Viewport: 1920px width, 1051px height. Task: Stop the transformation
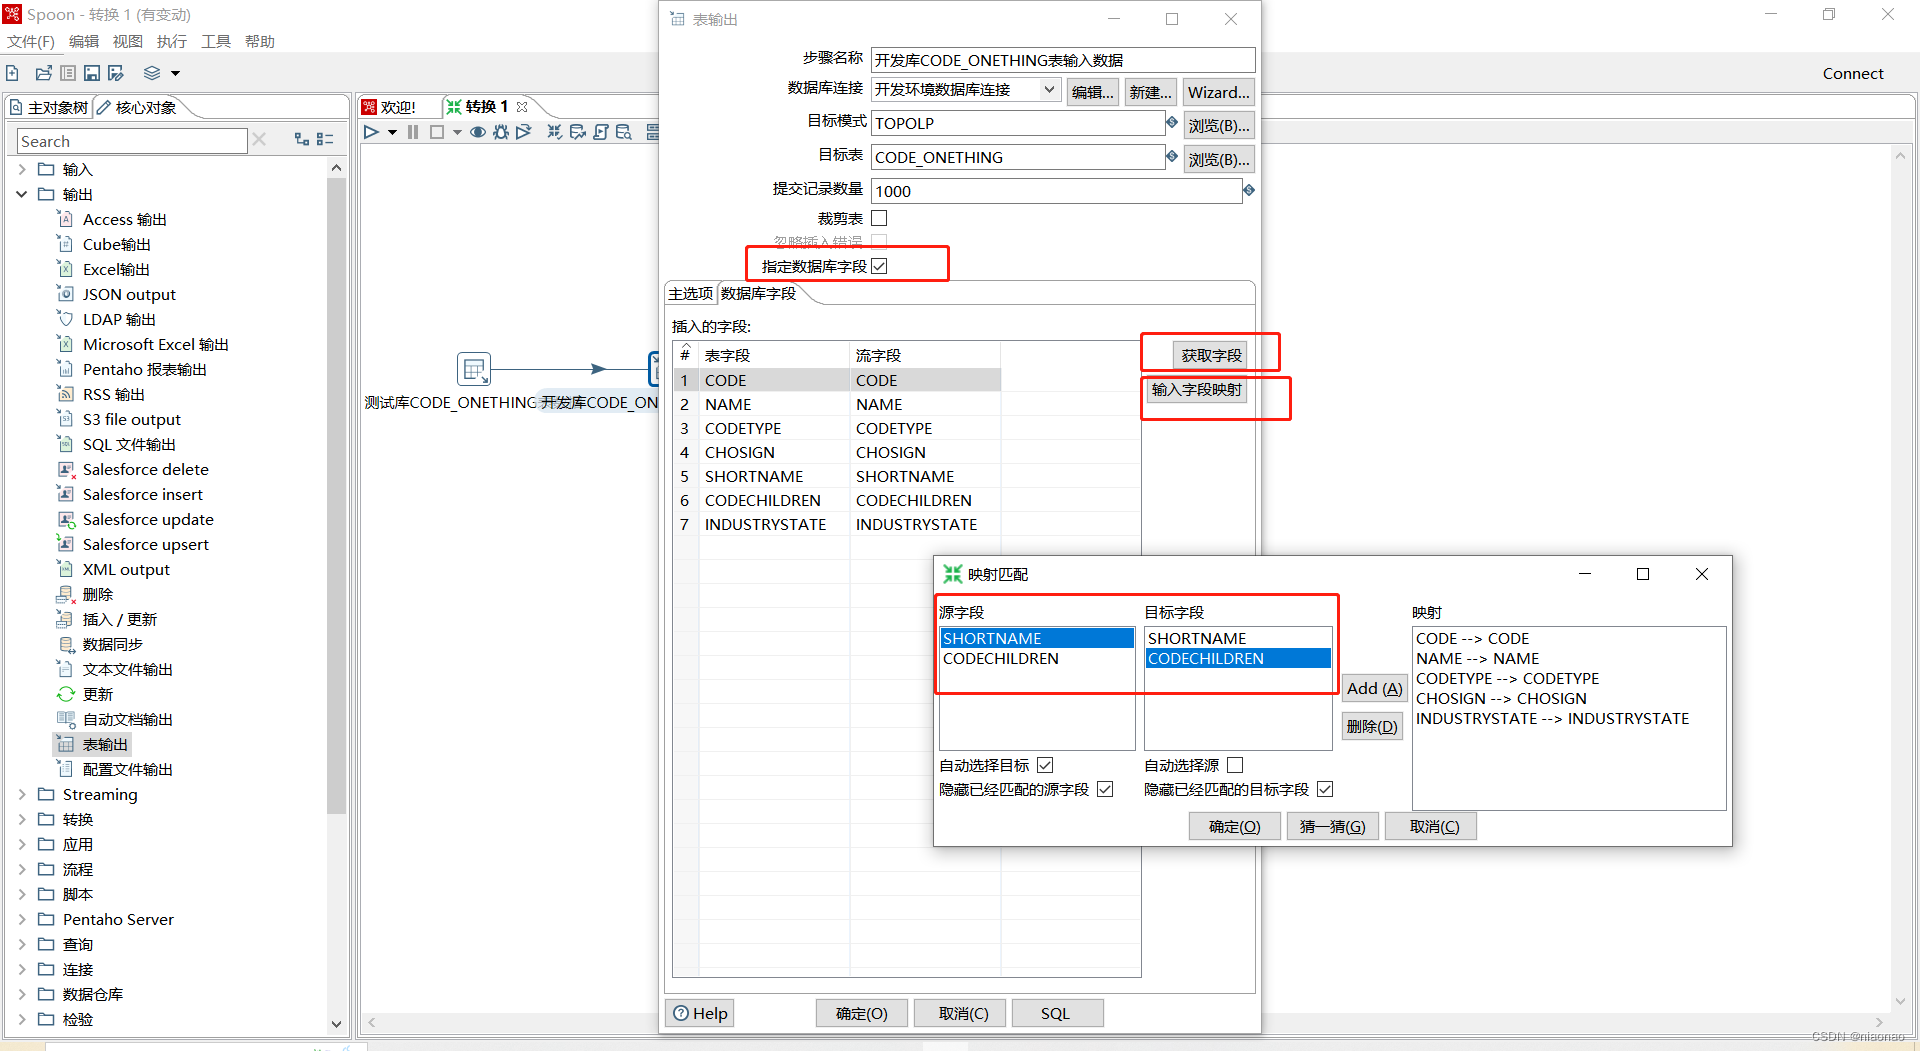coord(437,132)
